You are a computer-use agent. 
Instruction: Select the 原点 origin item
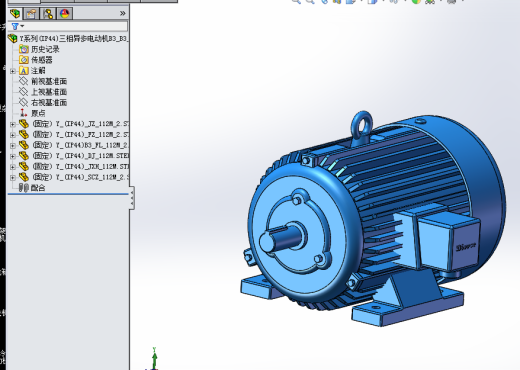(x=32, y=113)
